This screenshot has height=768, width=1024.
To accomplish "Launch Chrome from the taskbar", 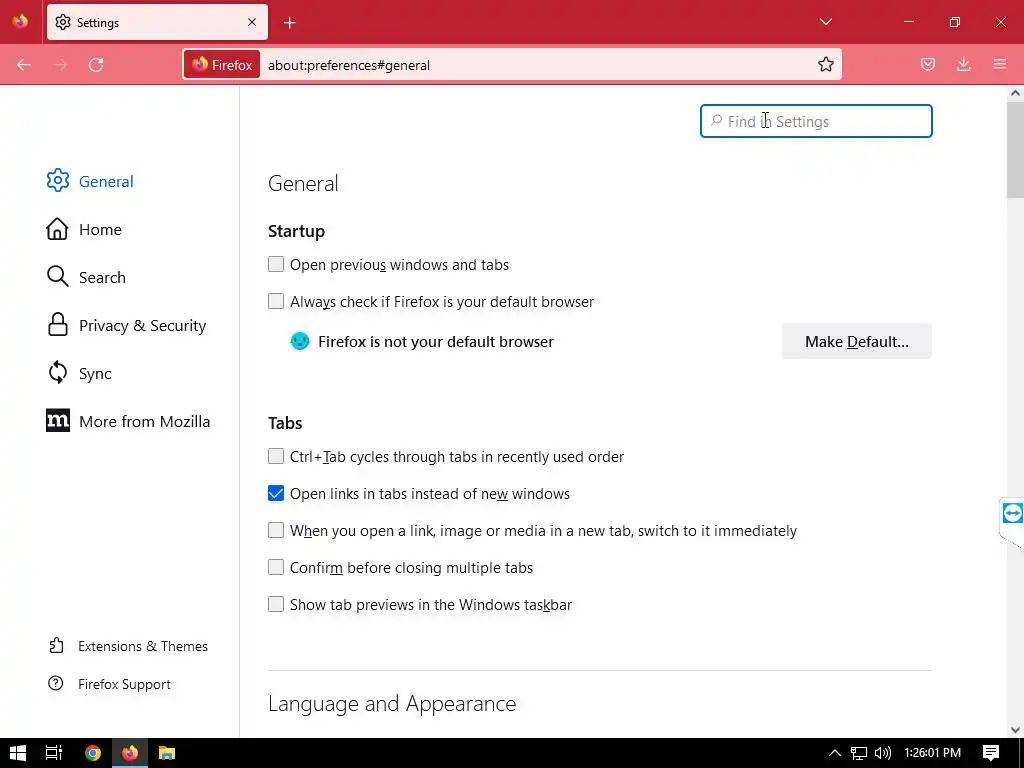I will 93,753.
